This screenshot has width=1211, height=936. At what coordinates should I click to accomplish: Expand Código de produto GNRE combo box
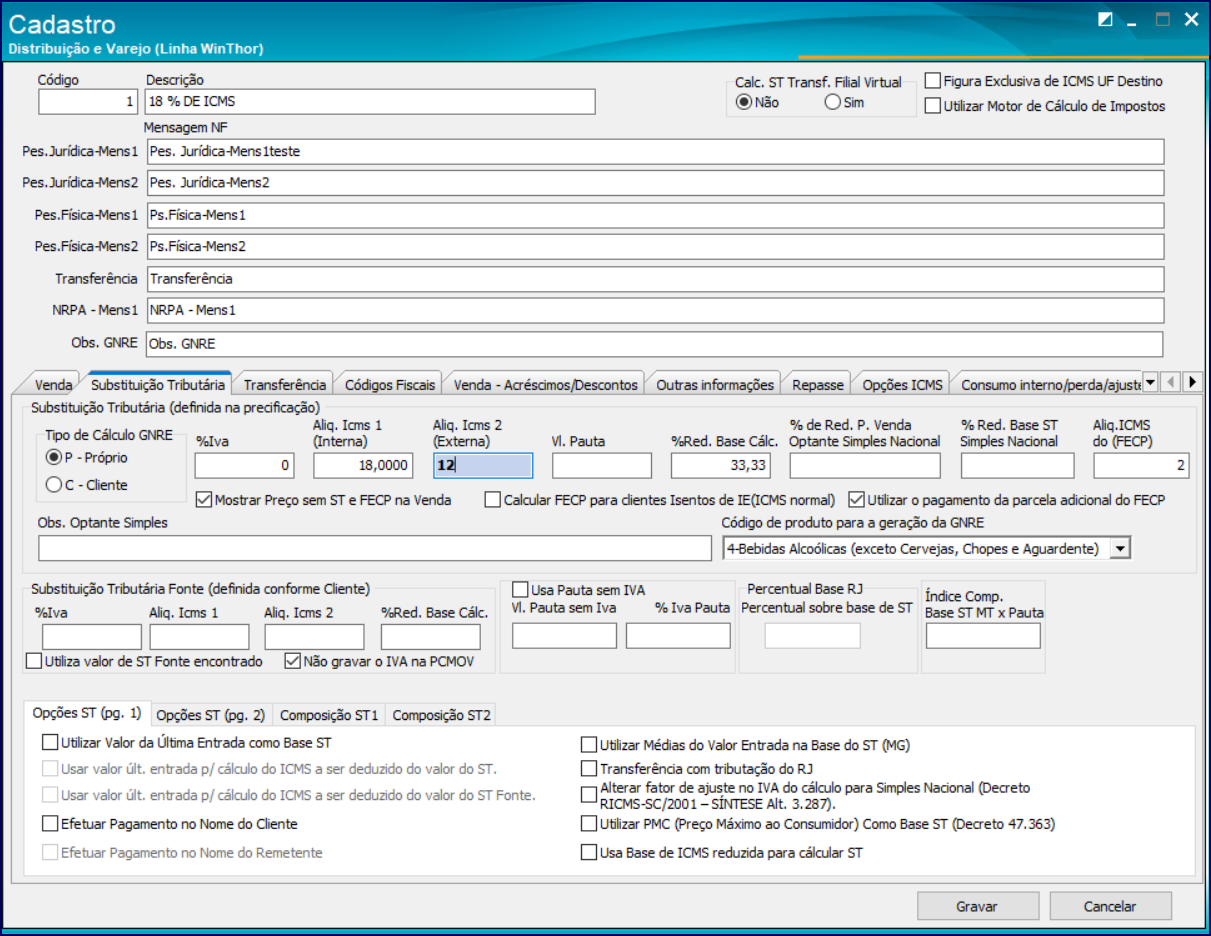click(1121, 548)
